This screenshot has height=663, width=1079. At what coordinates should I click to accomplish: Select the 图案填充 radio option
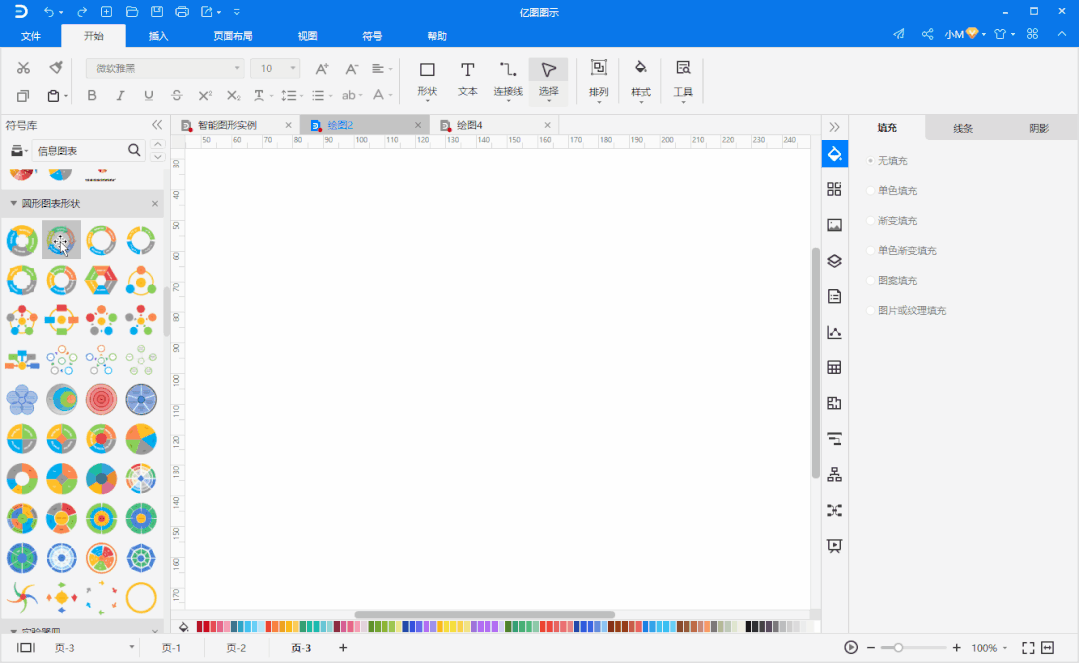tap(871, 281)
